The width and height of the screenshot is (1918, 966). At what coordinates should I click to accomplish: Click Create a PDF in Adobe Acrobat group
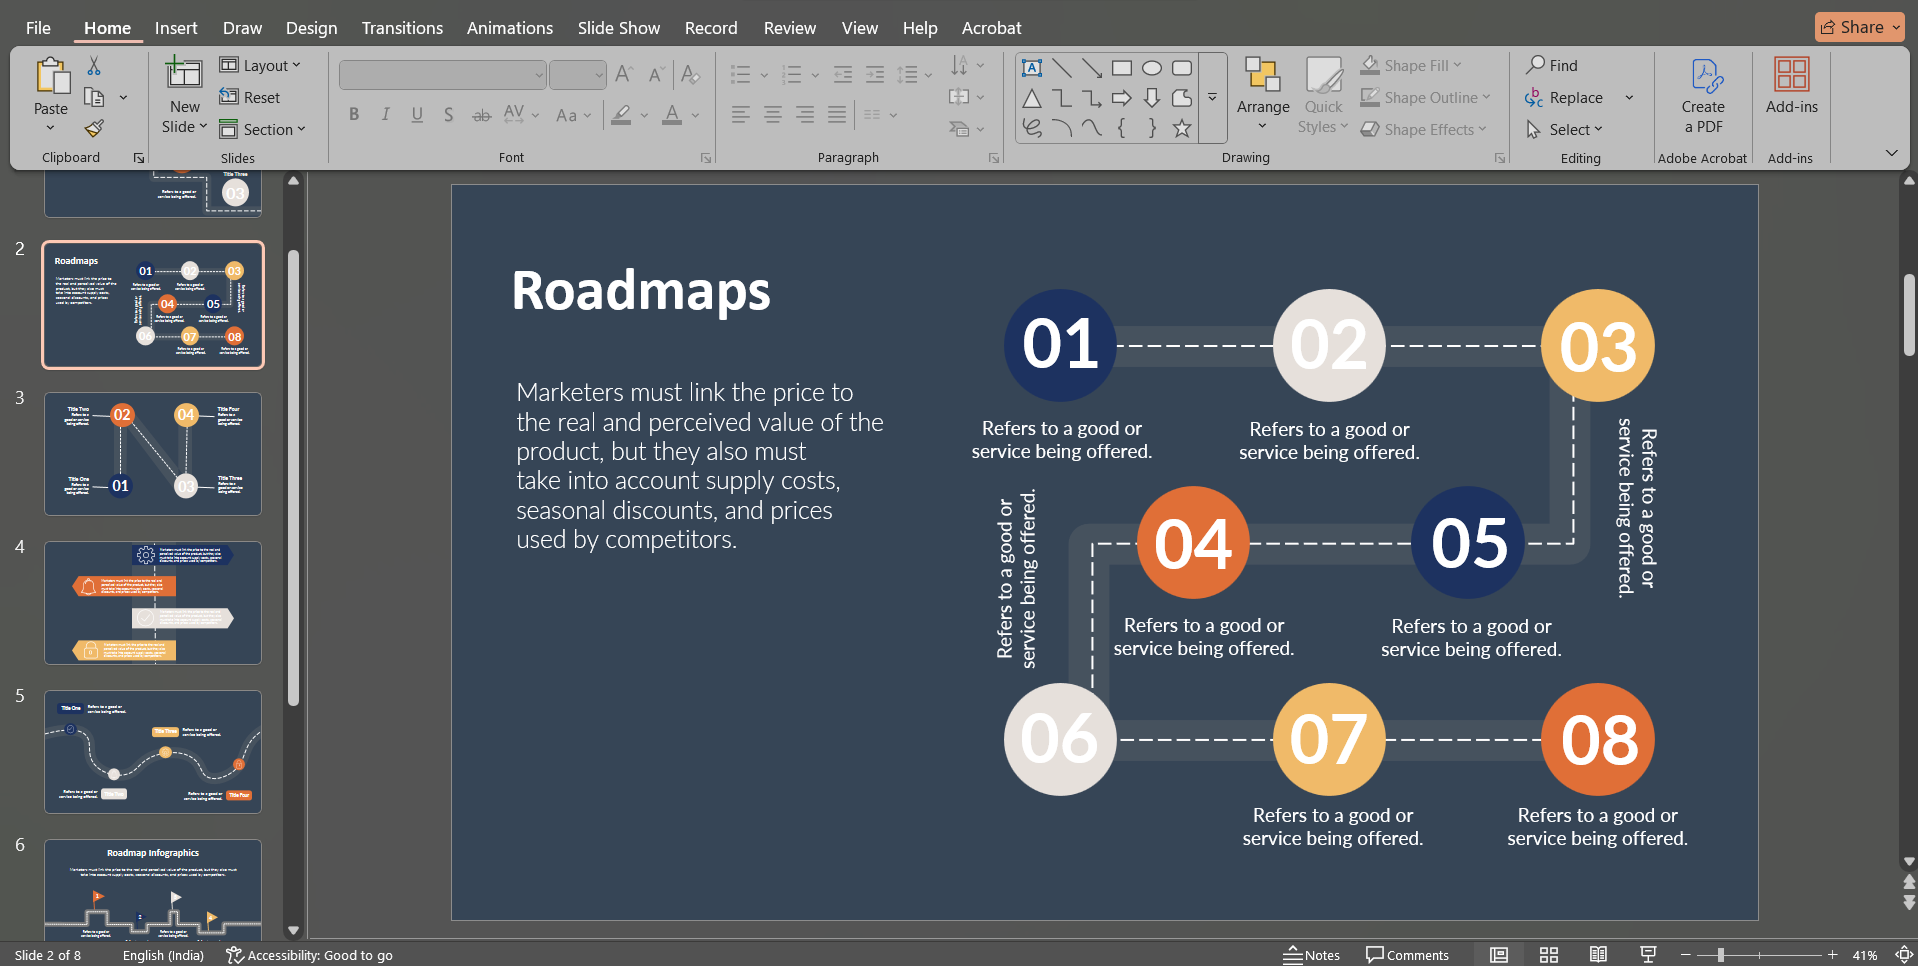click(x=1703, y=95)
